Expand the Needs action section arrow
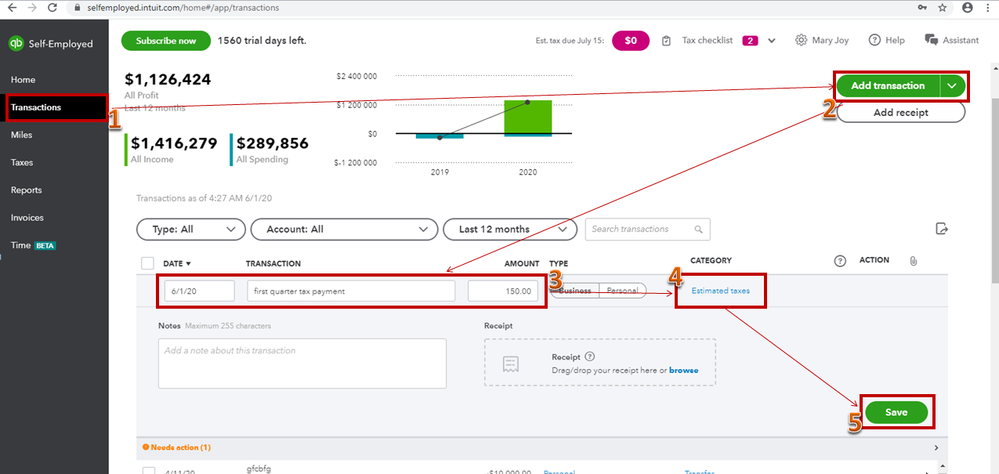Screen dimensions: 999x474 pos(936,448)
